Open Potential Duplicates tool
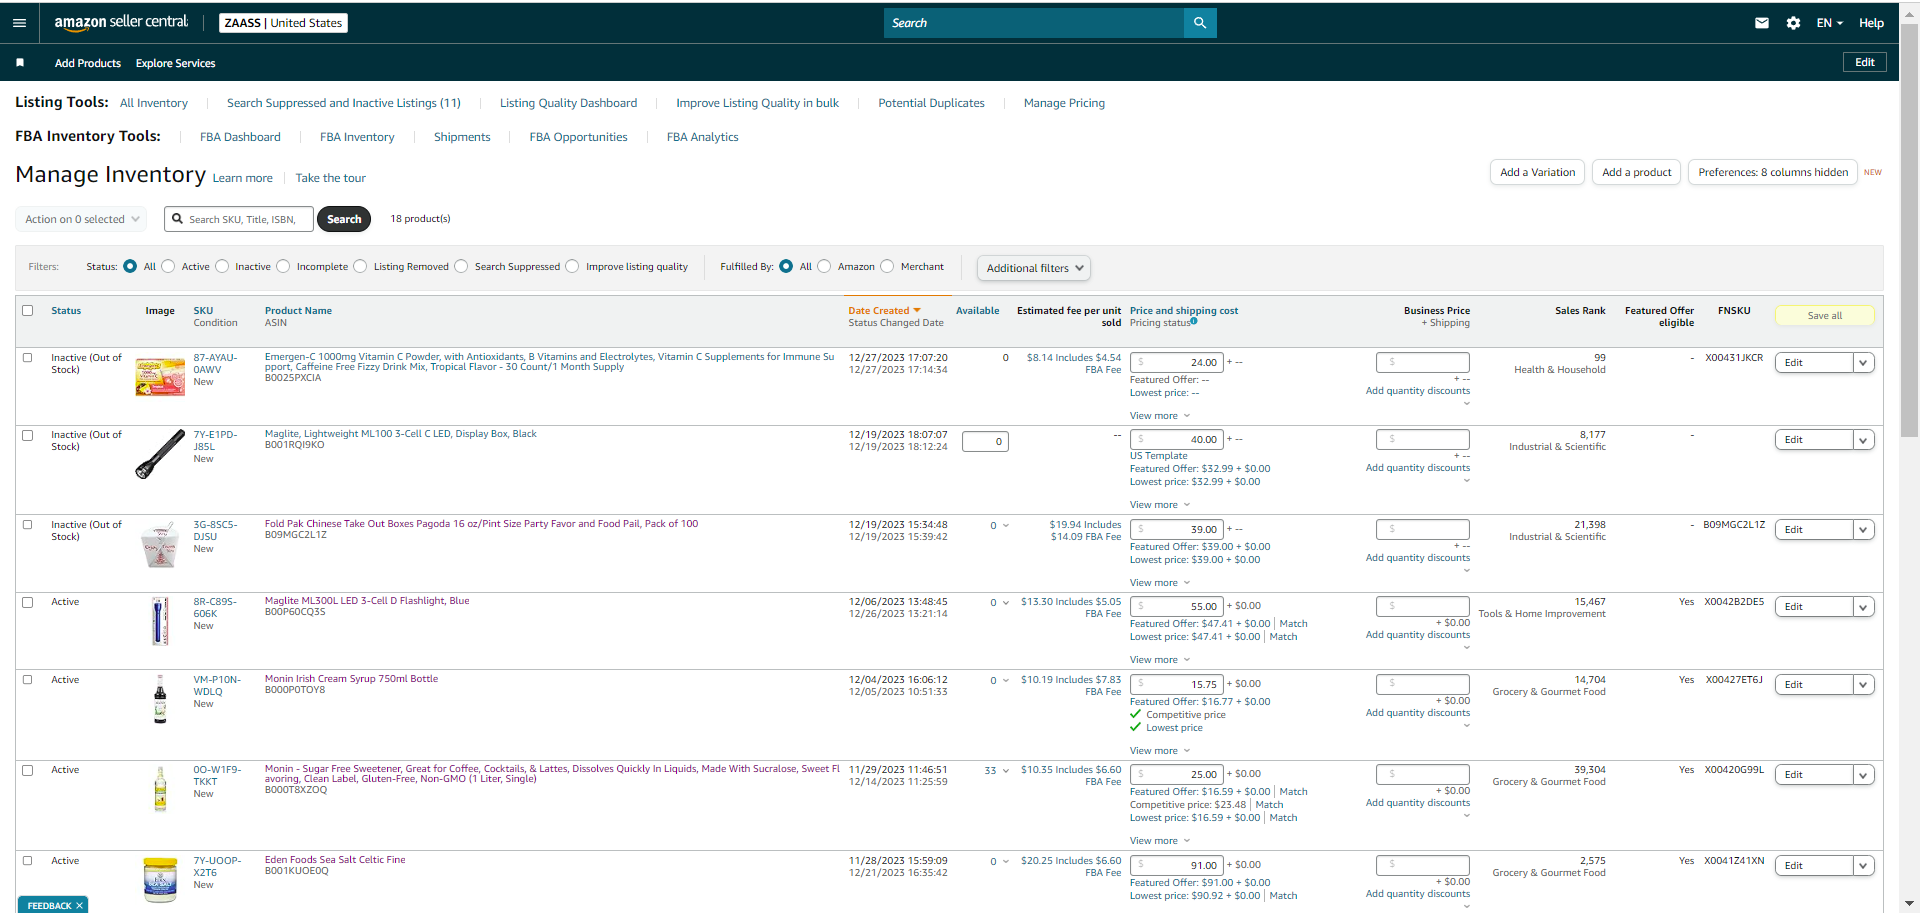 point(931,103)
